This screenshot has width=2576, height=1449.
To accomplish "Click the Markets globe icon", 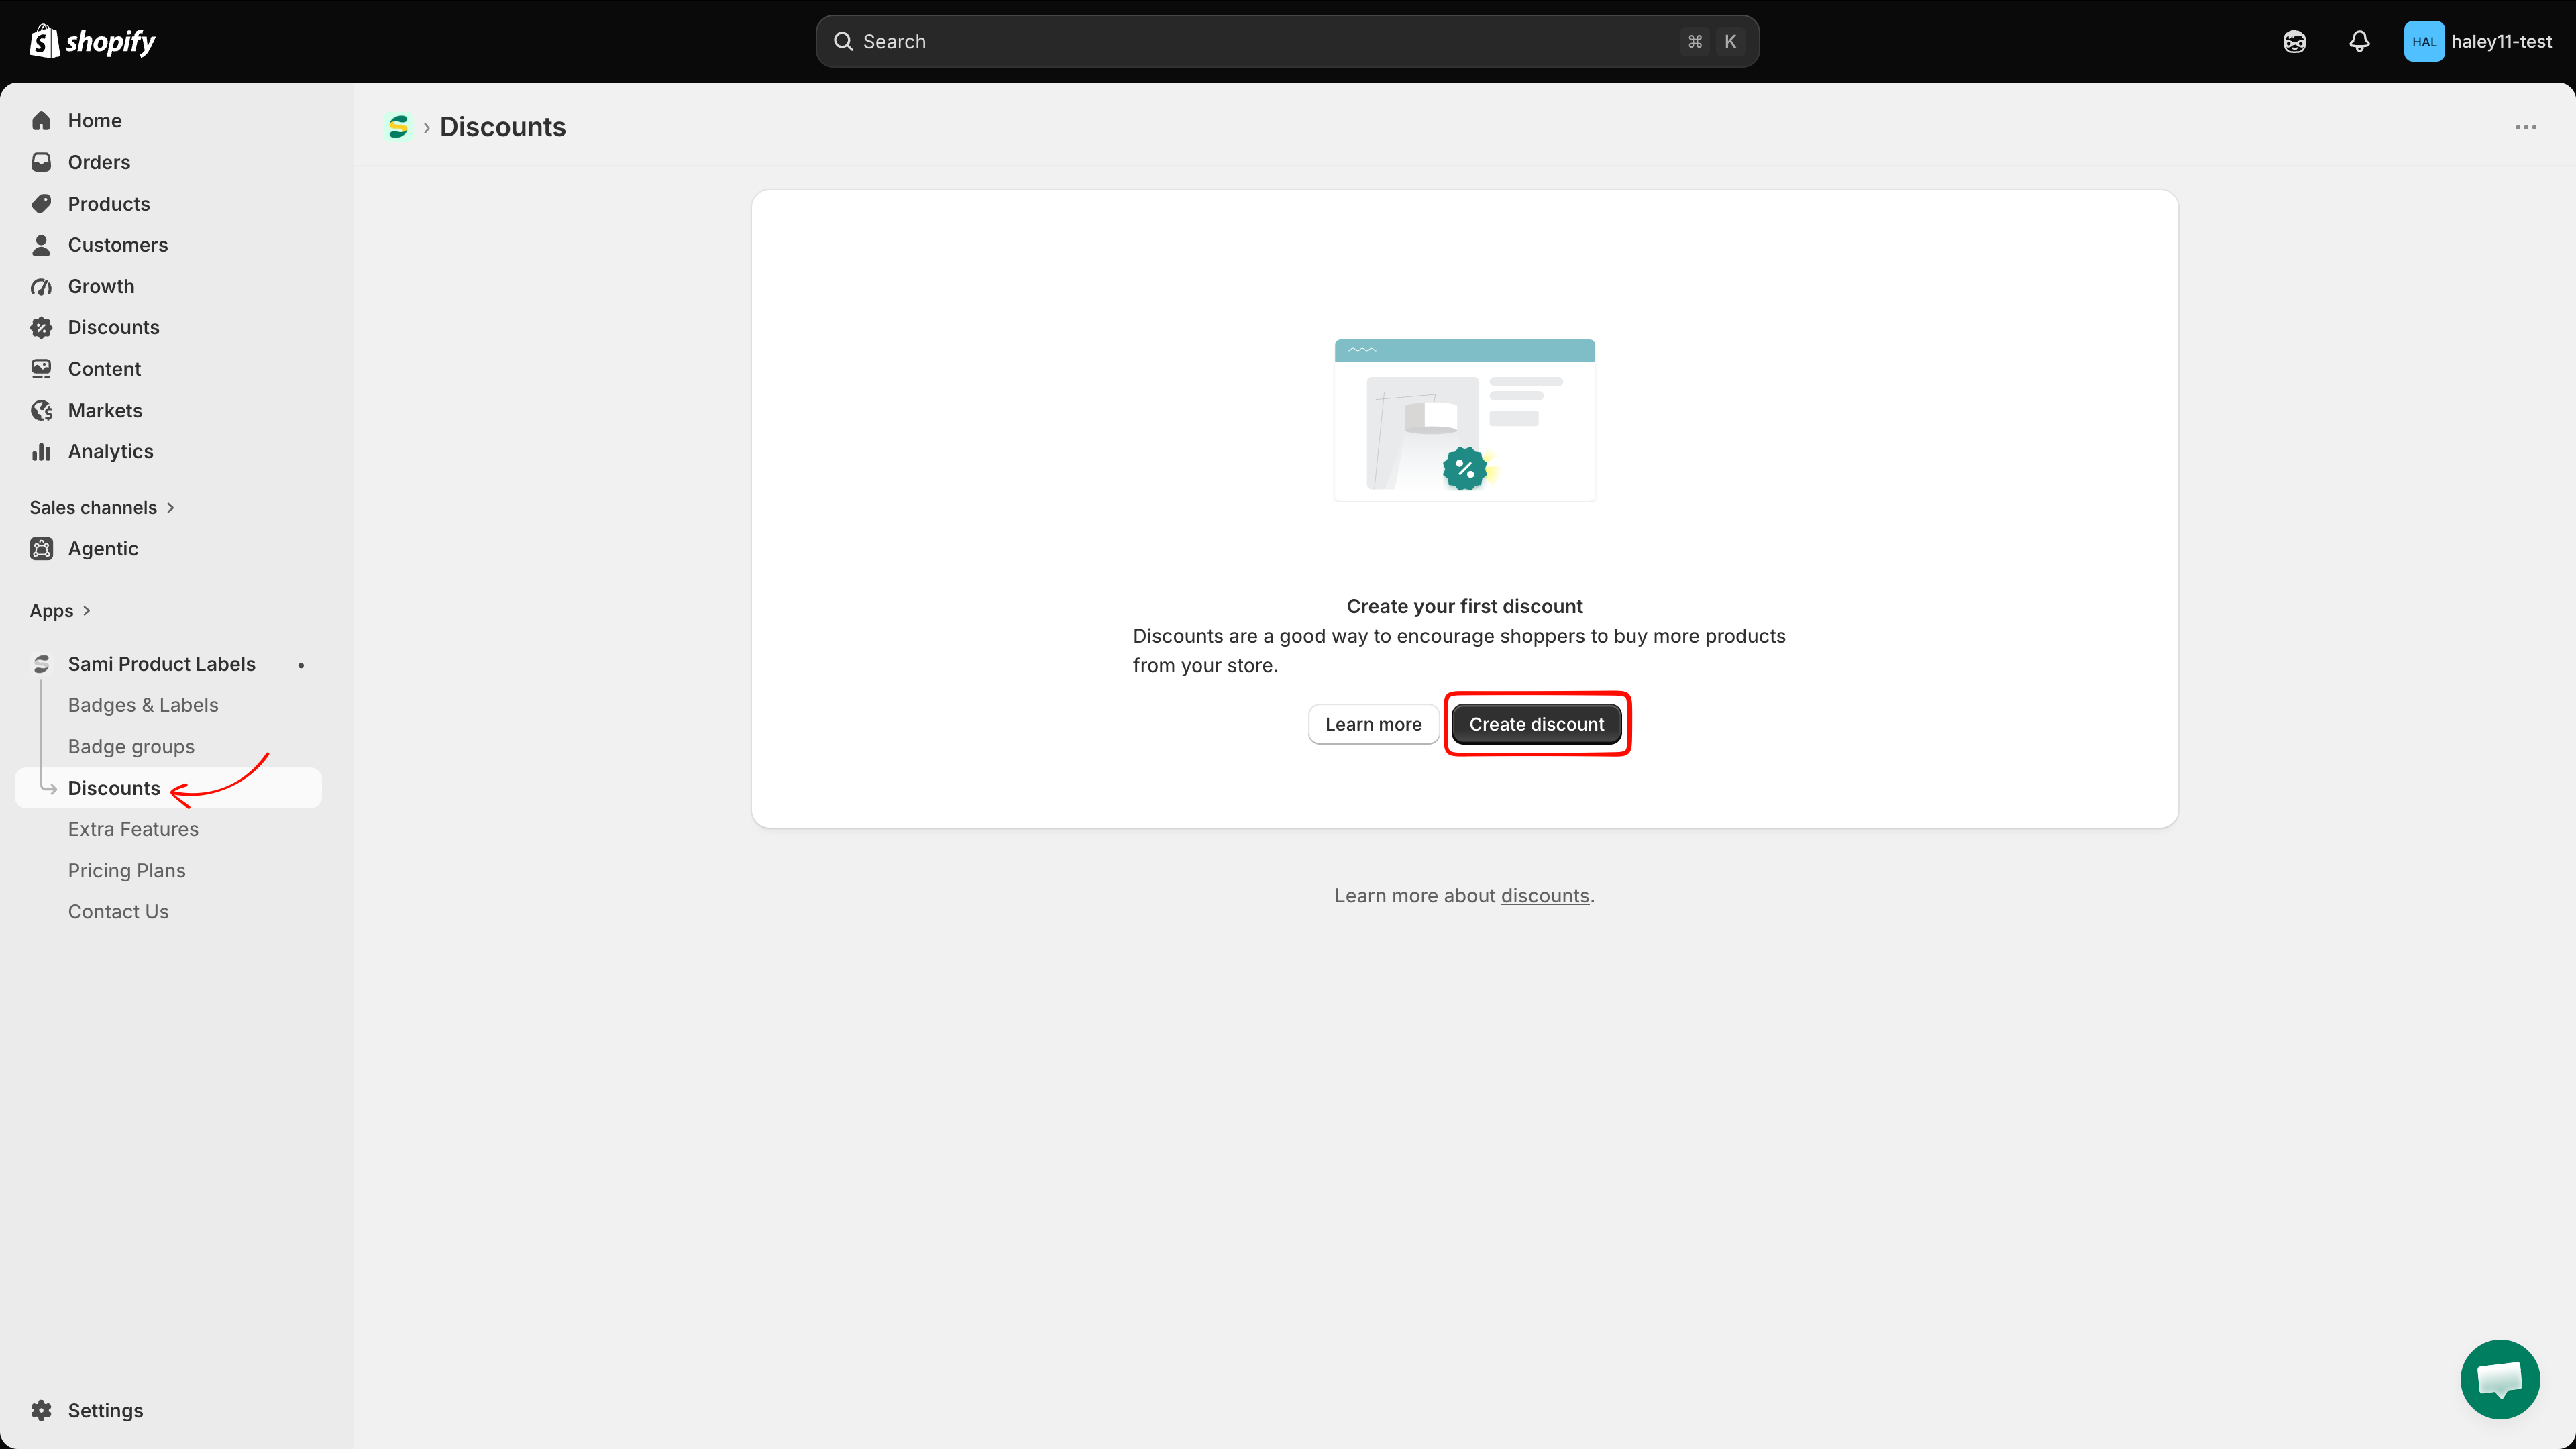I will (41, 411).
